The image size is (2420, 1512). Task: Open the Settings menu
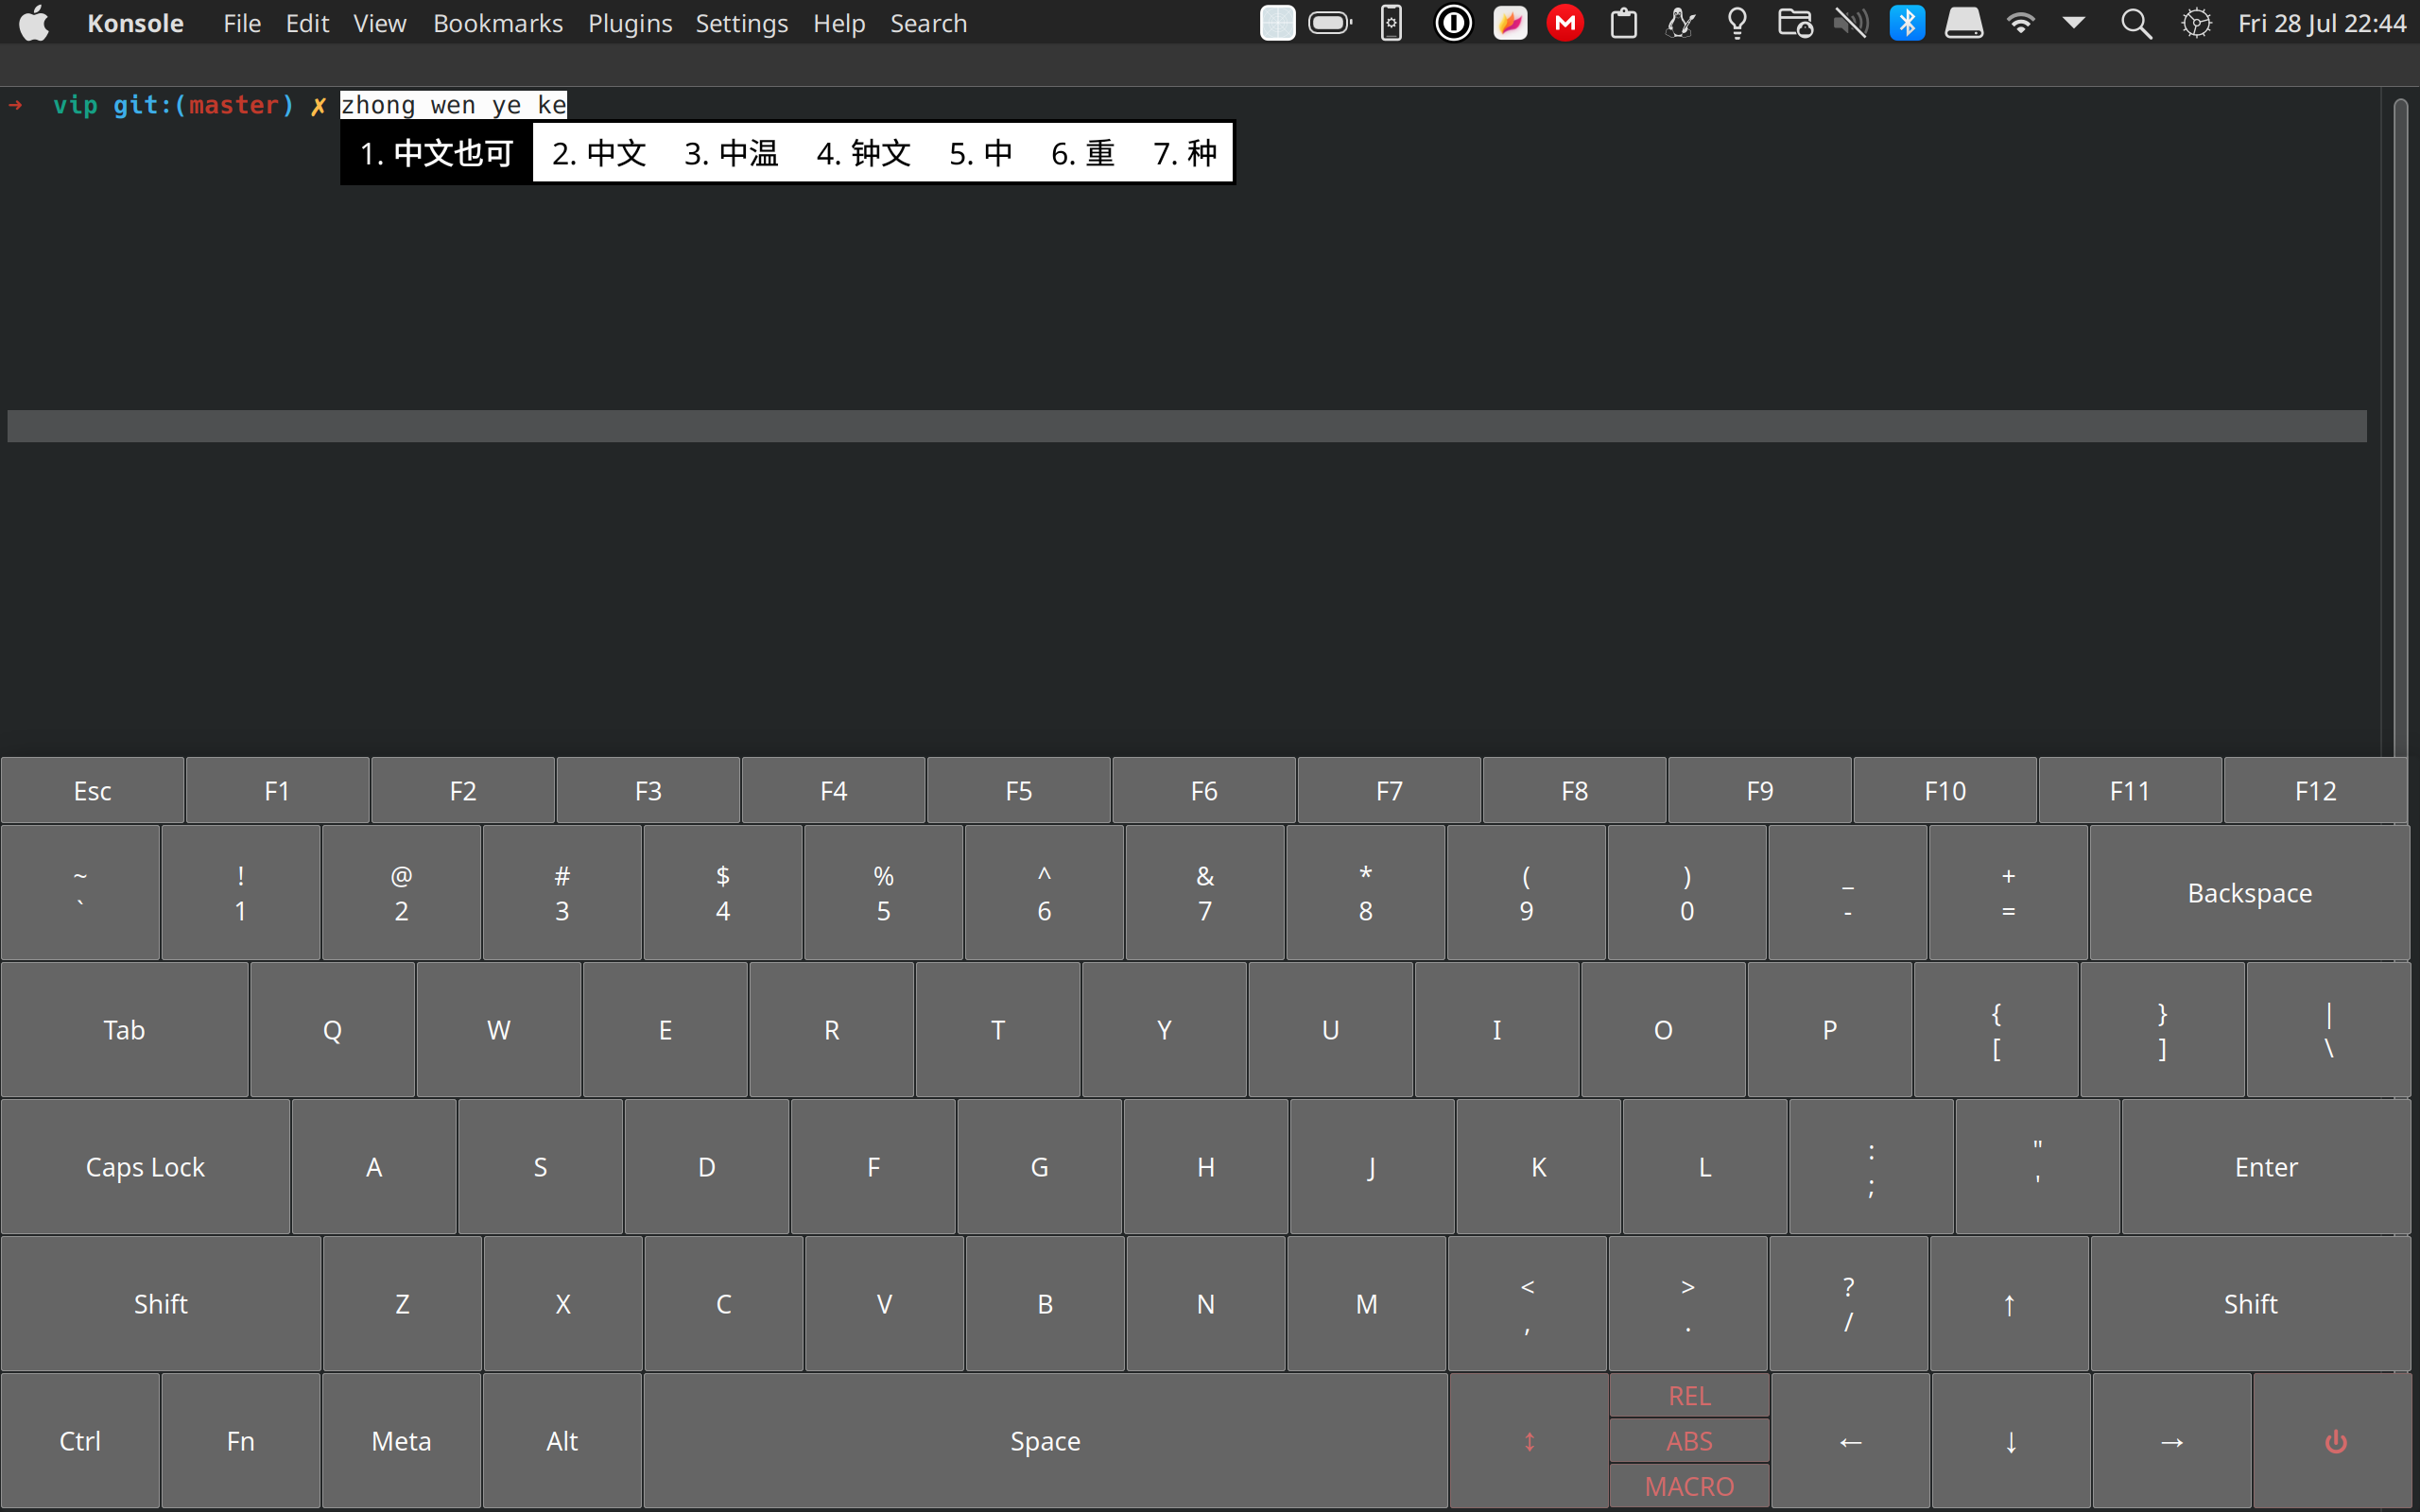[741, 23]
